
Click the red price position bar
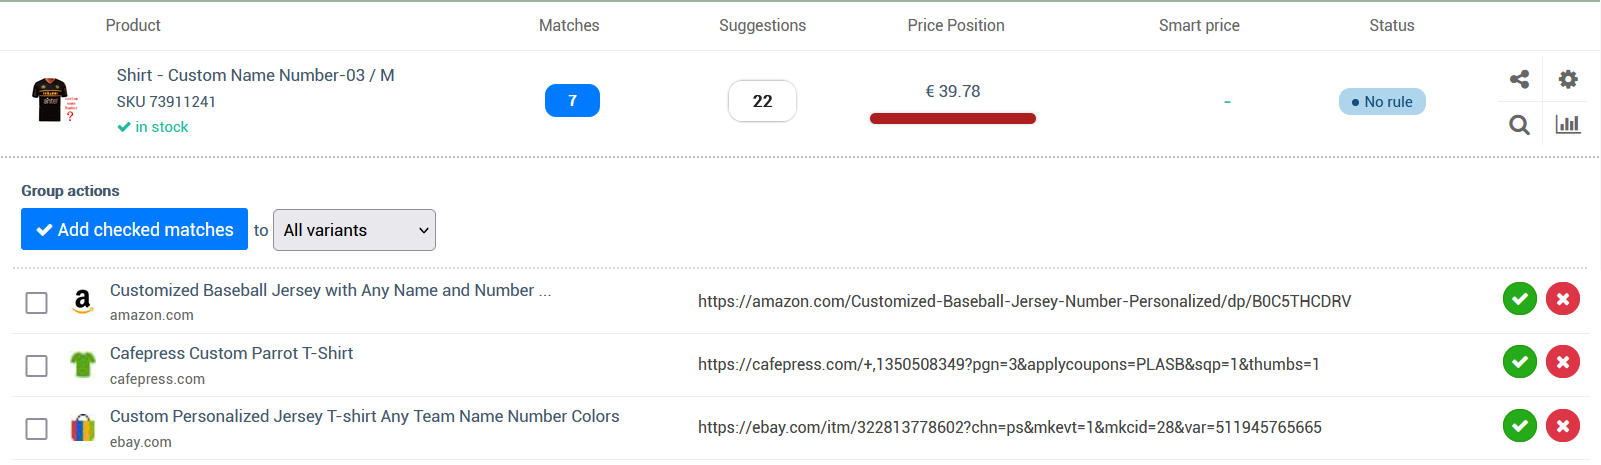point(953,118)
